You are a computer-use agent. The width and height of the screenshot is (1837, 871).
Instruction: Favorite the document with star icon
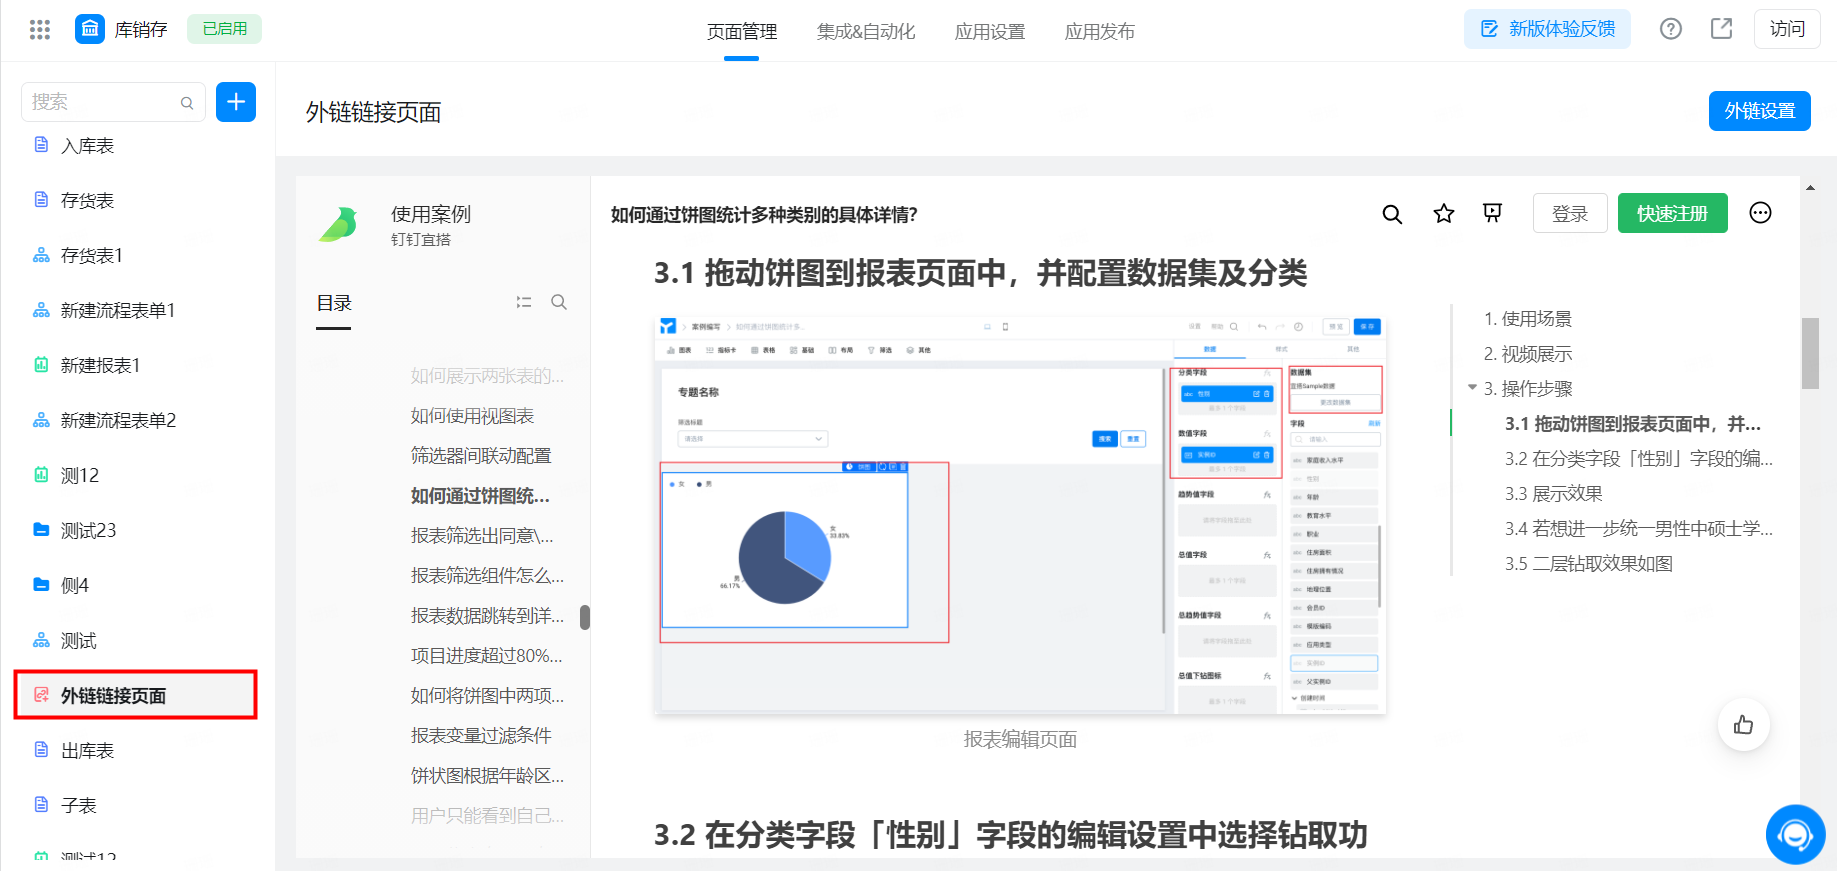click(x=1444, y=213)
